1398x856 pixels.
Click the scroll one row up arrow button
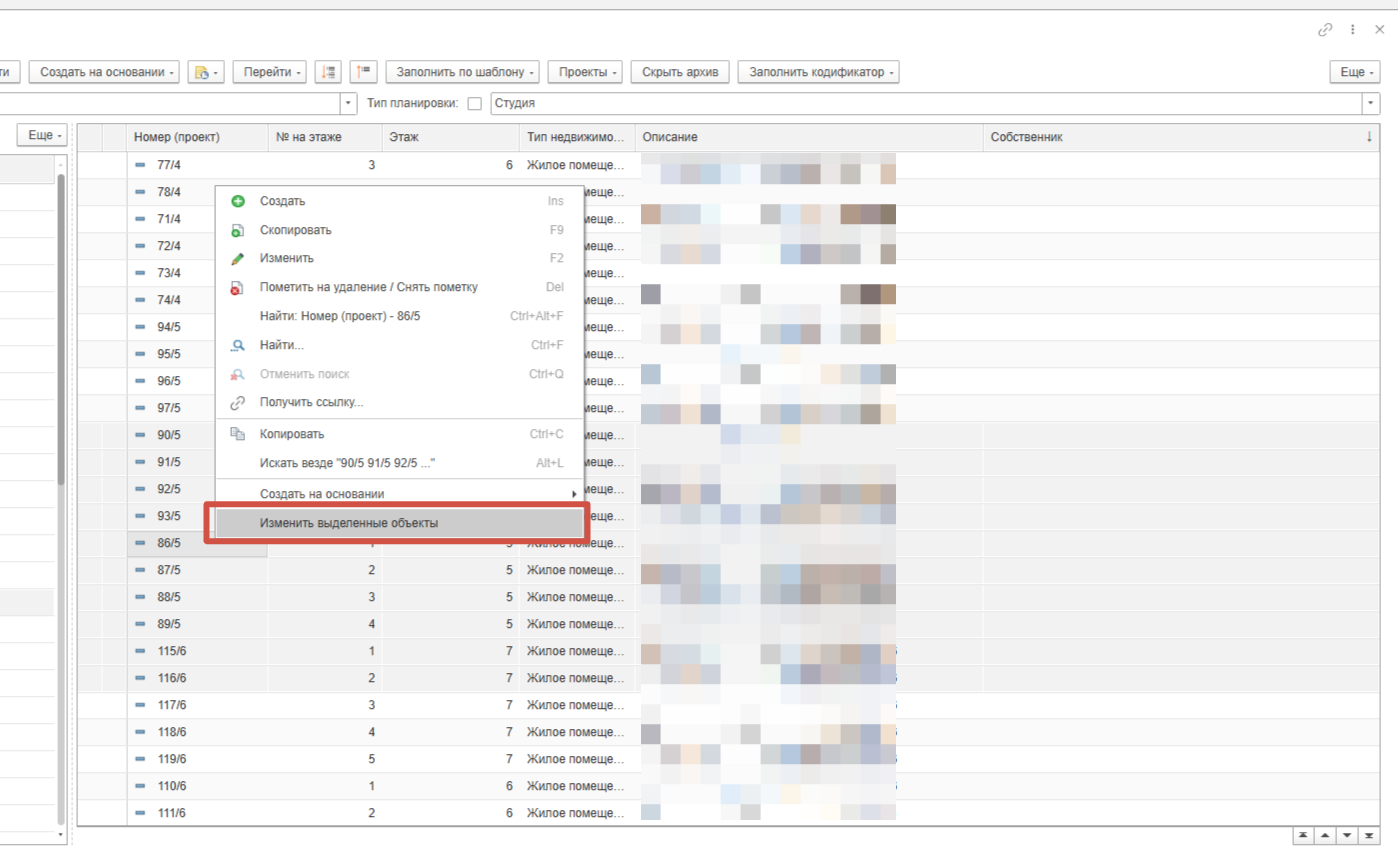coord(1324,835)
